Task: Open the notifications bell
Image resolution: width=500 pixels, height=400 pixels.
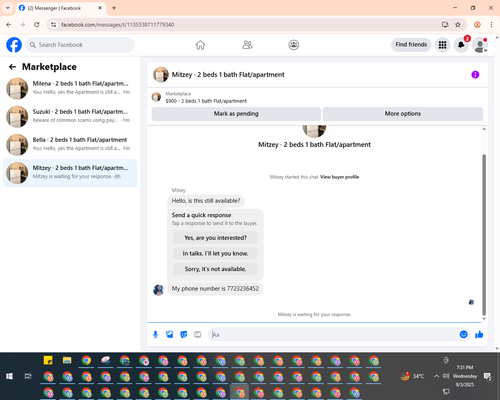Action: pyautogui.click(x=461, y=45)
